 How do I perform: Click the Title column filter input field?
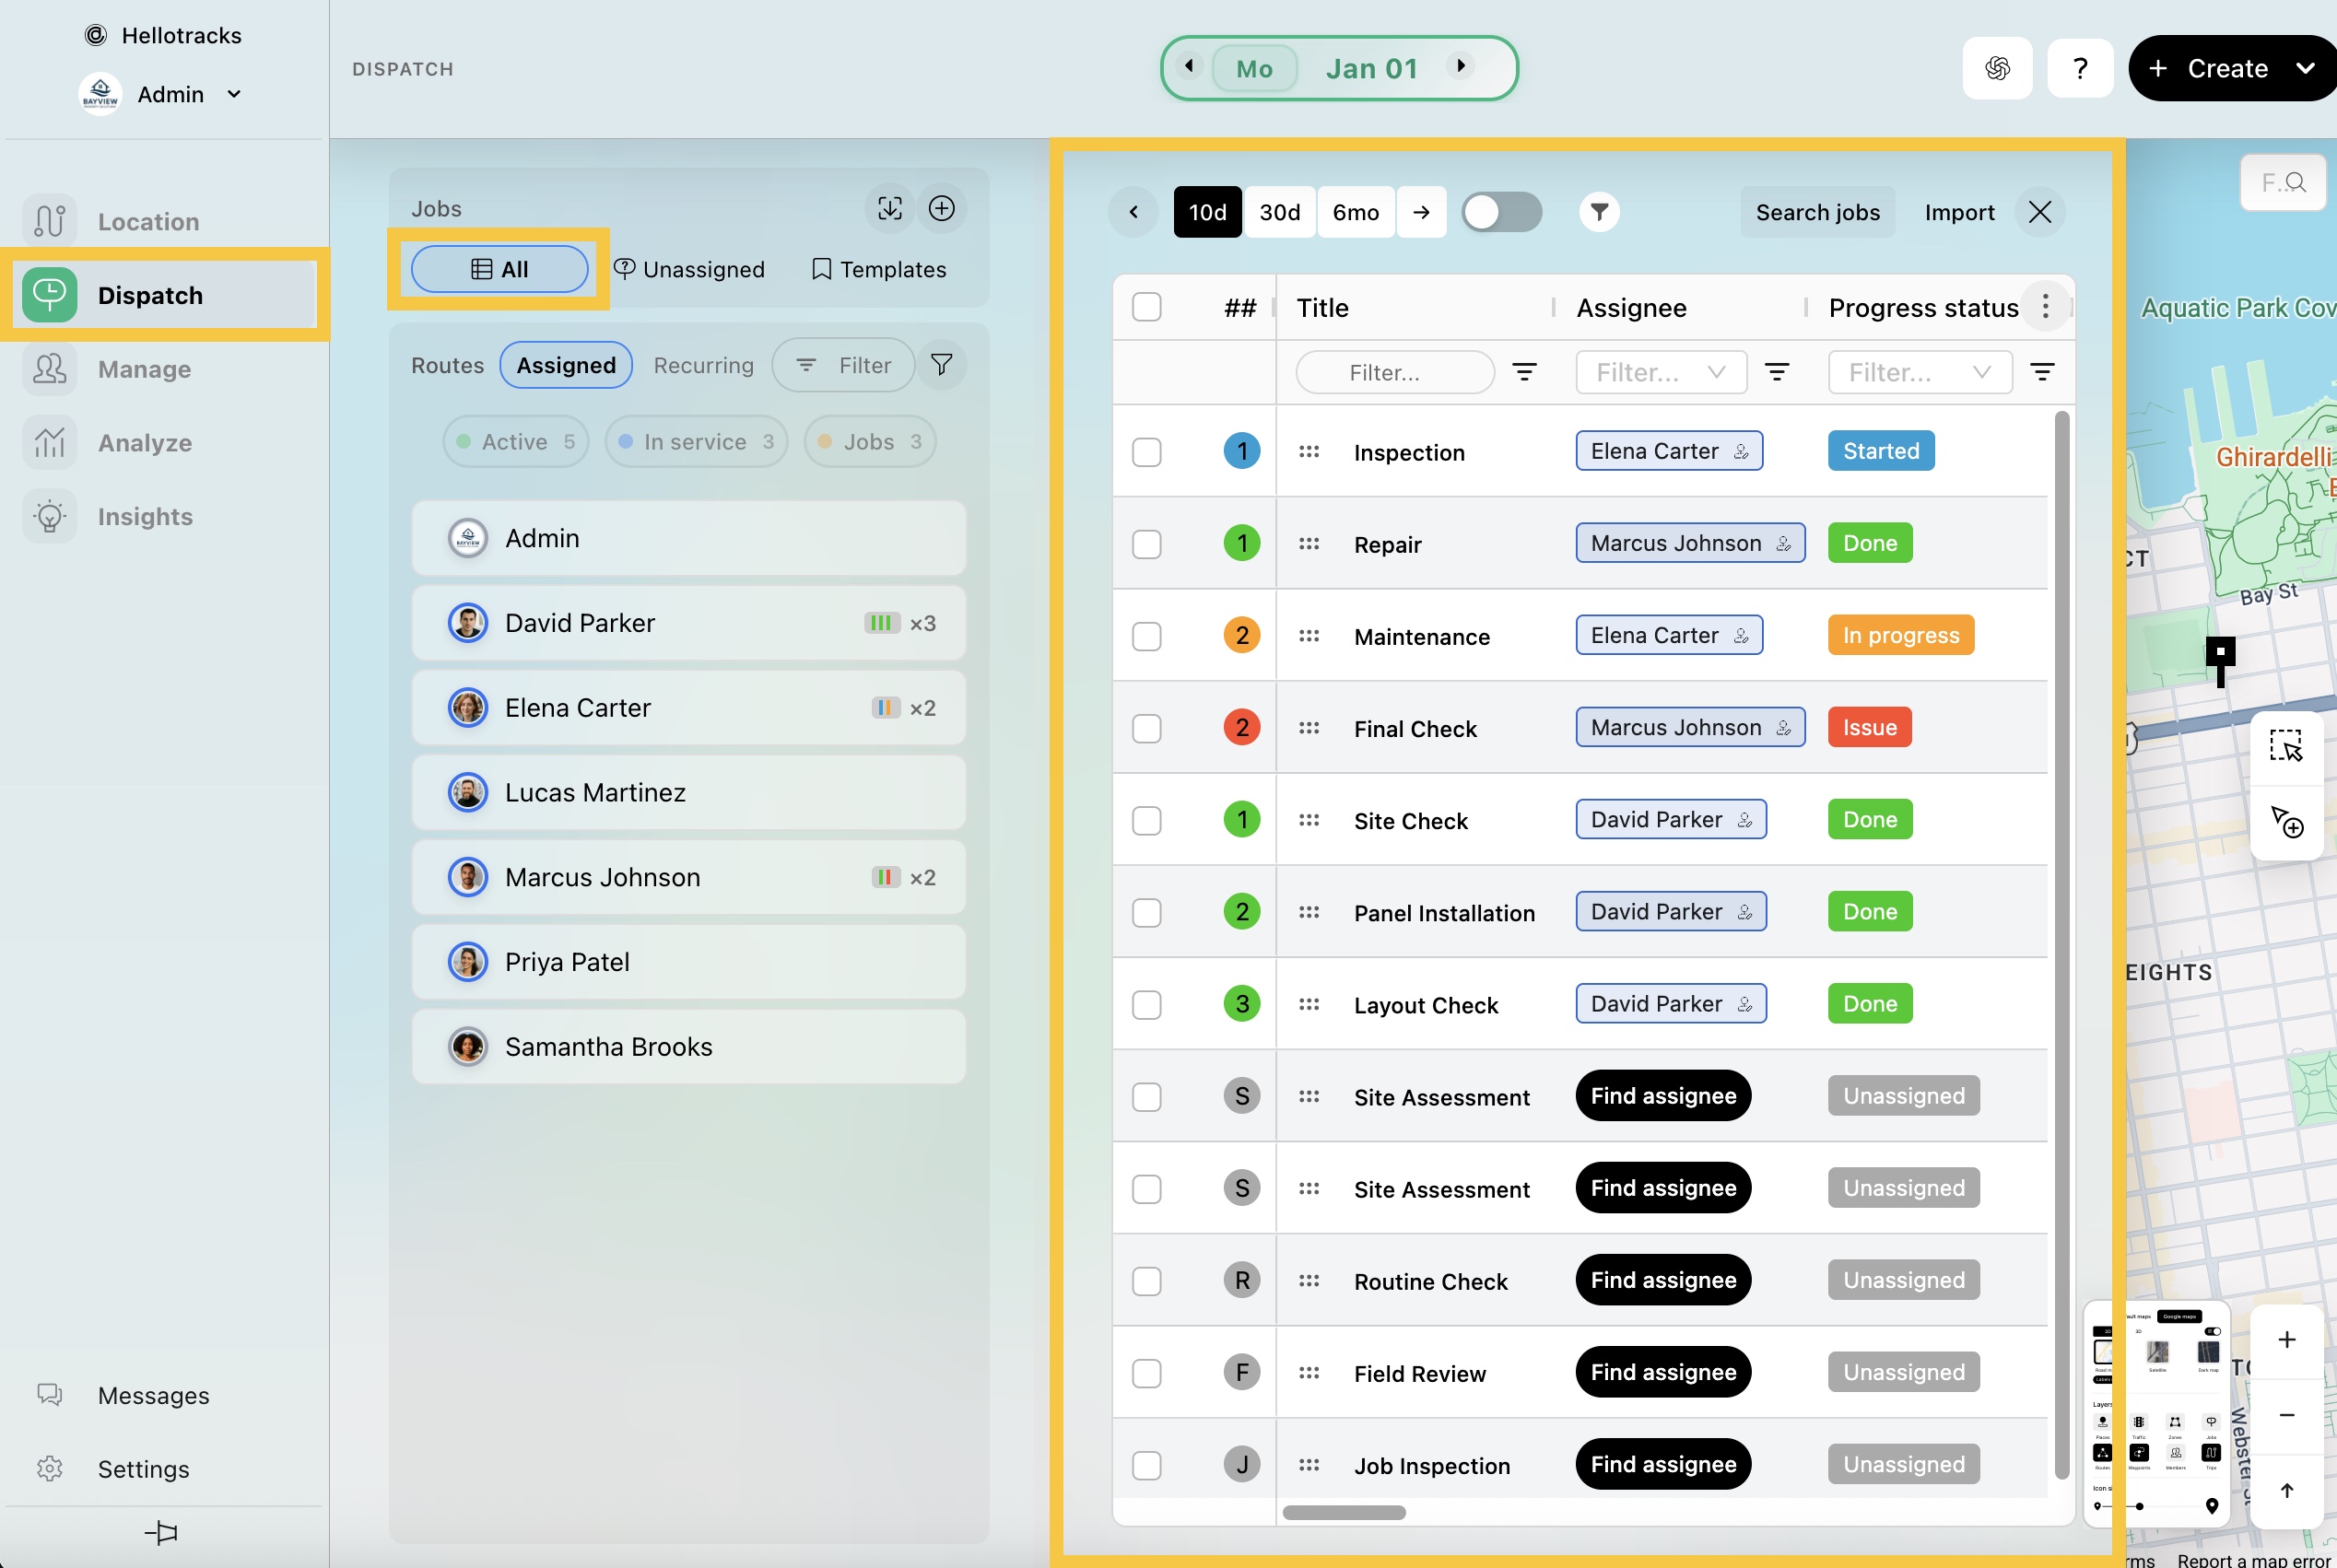pyautogui.click(x=1394, y=373)
